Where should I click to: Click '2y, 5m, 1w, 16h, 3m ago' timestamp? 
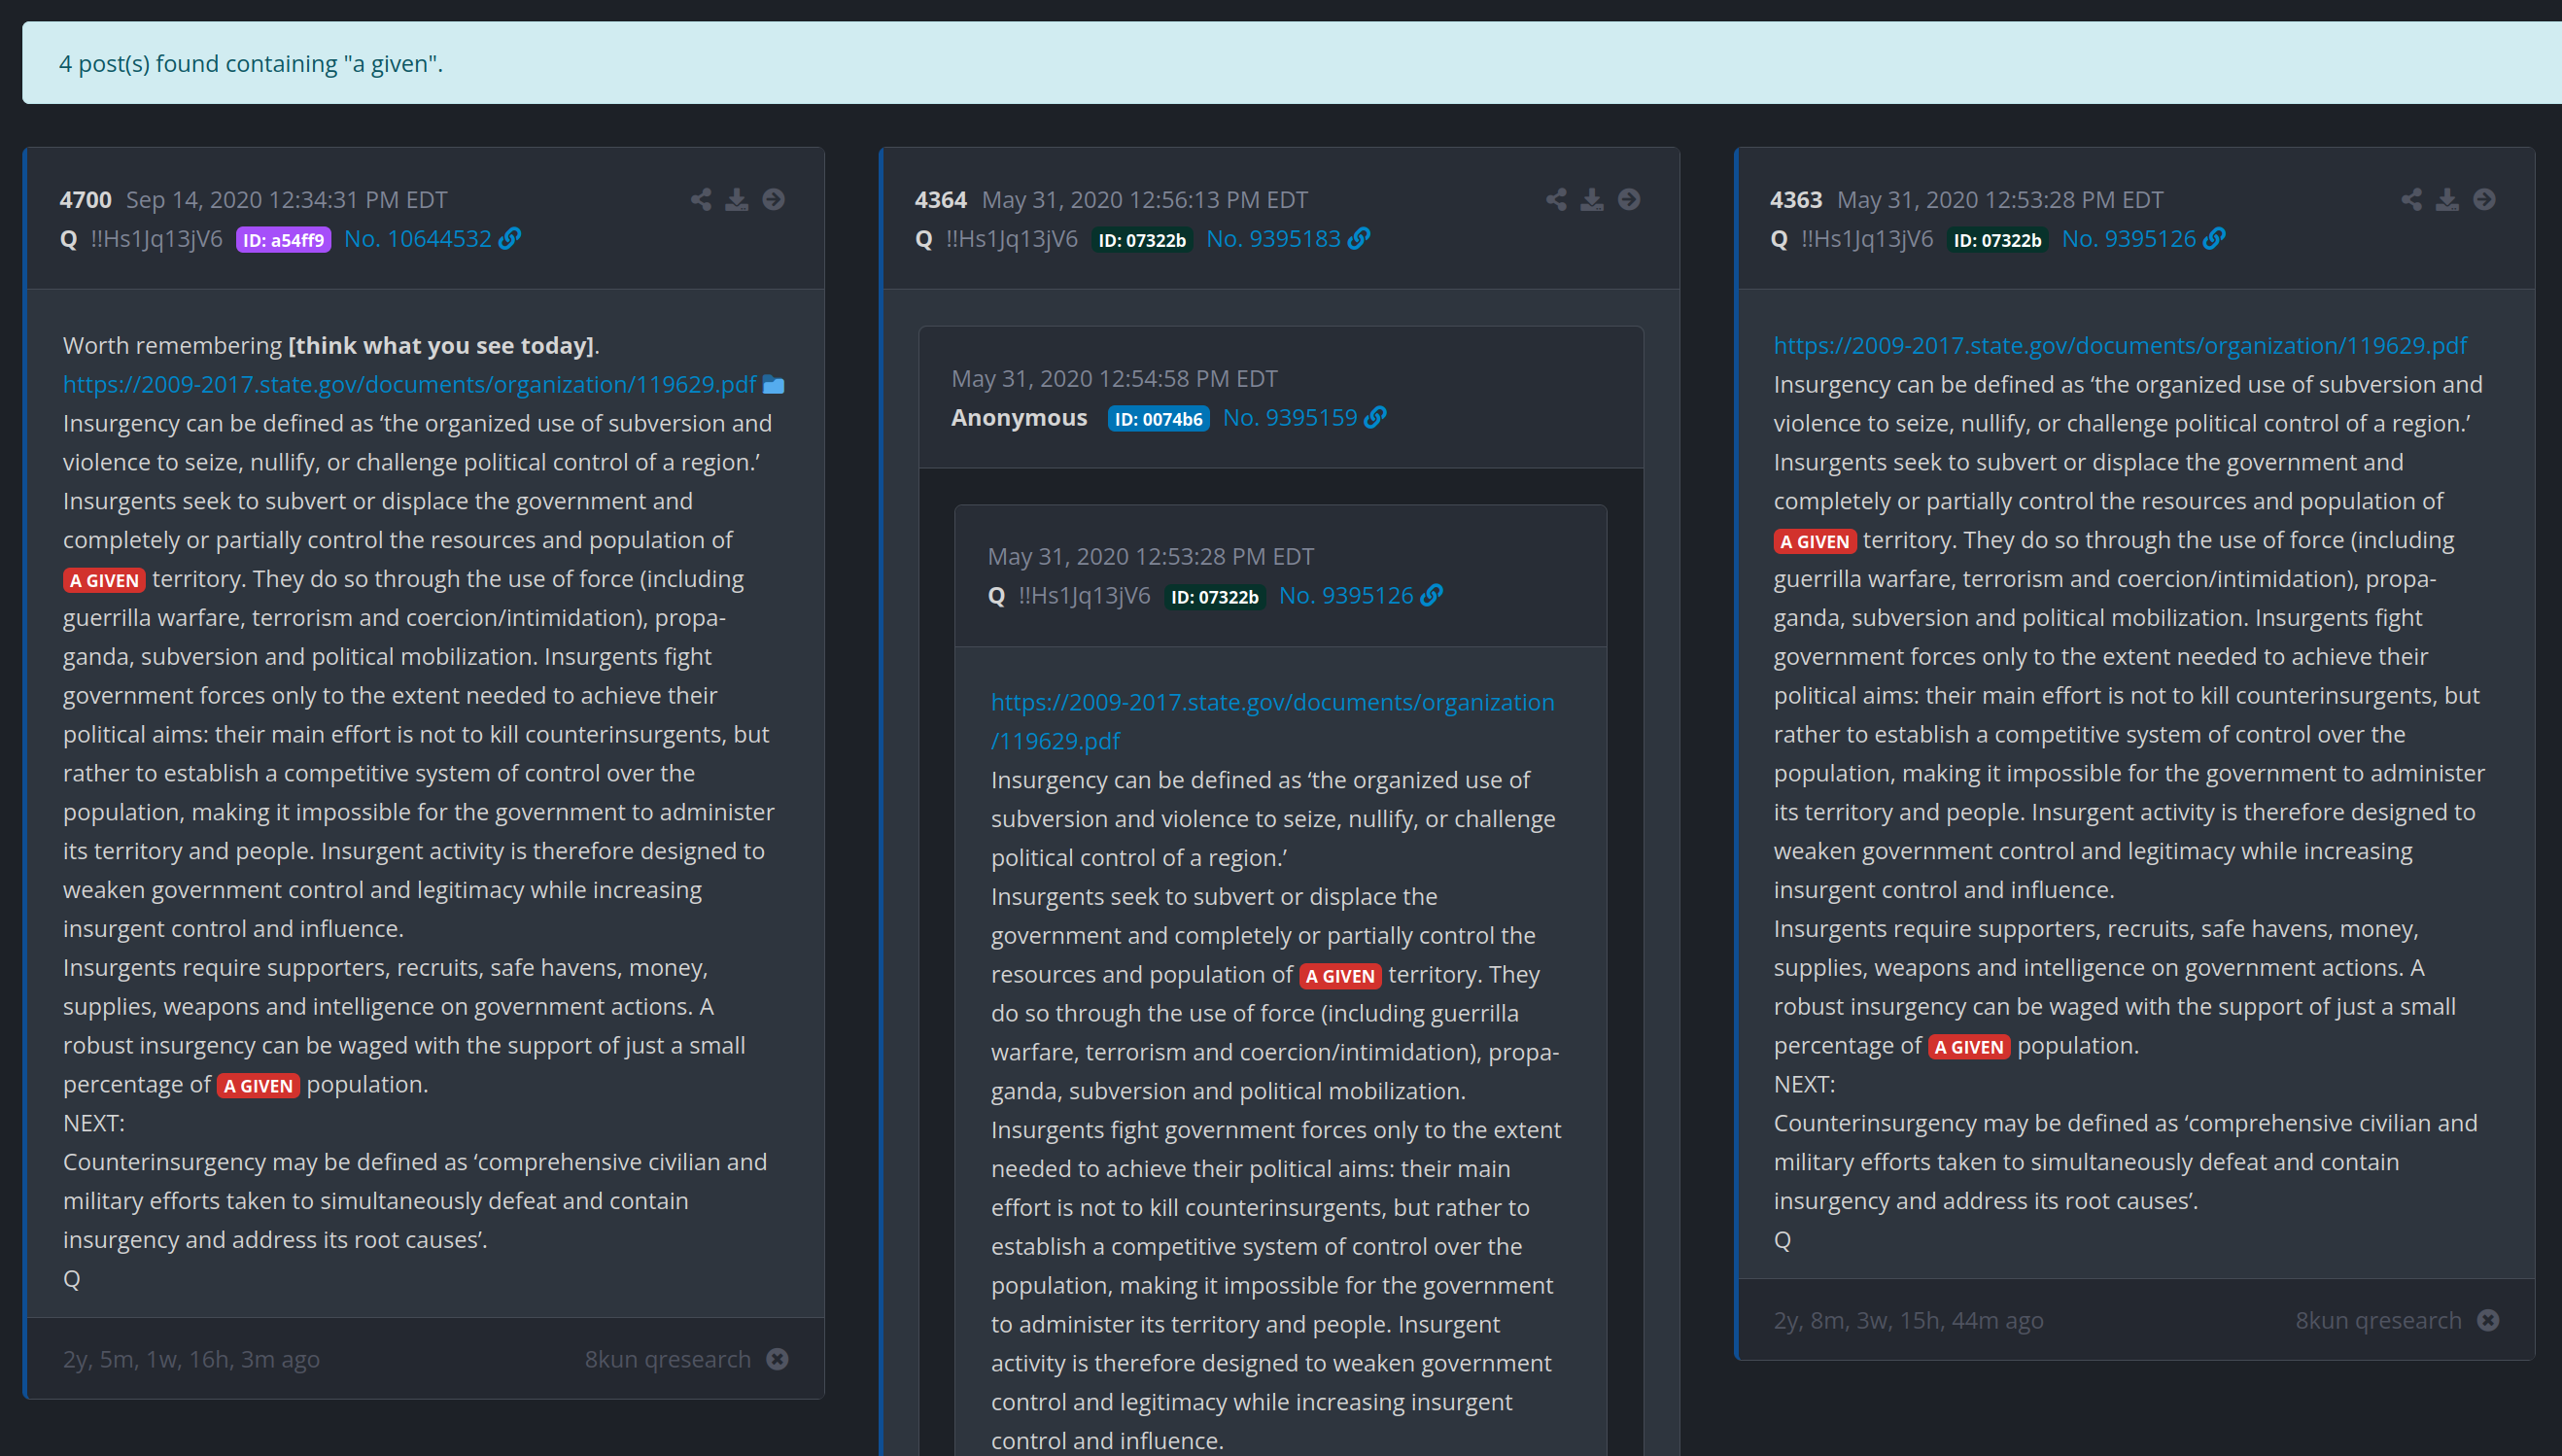coord(192,1359)
